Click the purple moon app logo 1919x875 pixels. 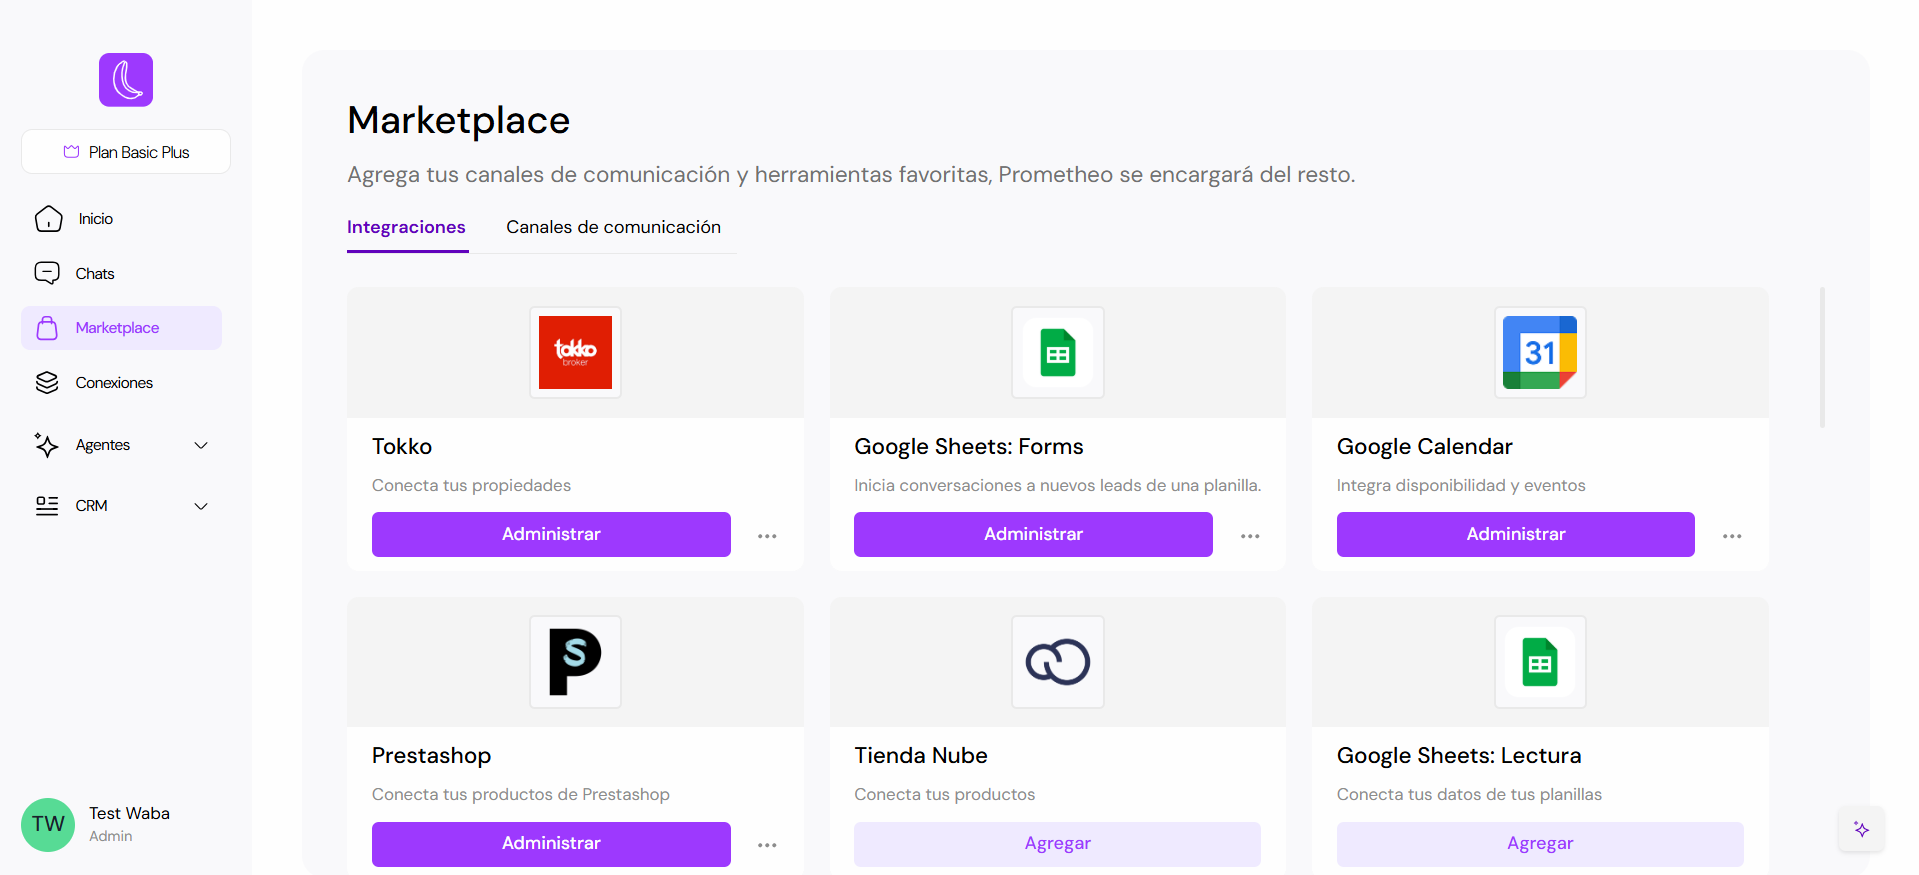point(126,80)
